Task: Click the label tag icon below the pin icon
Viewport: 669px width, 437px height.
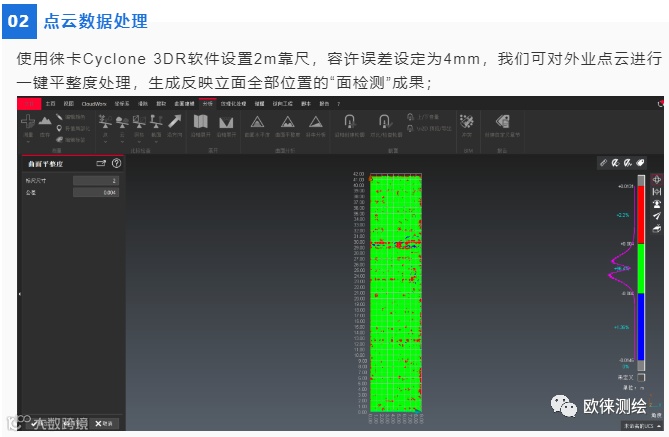Action: tap(59, 140)
